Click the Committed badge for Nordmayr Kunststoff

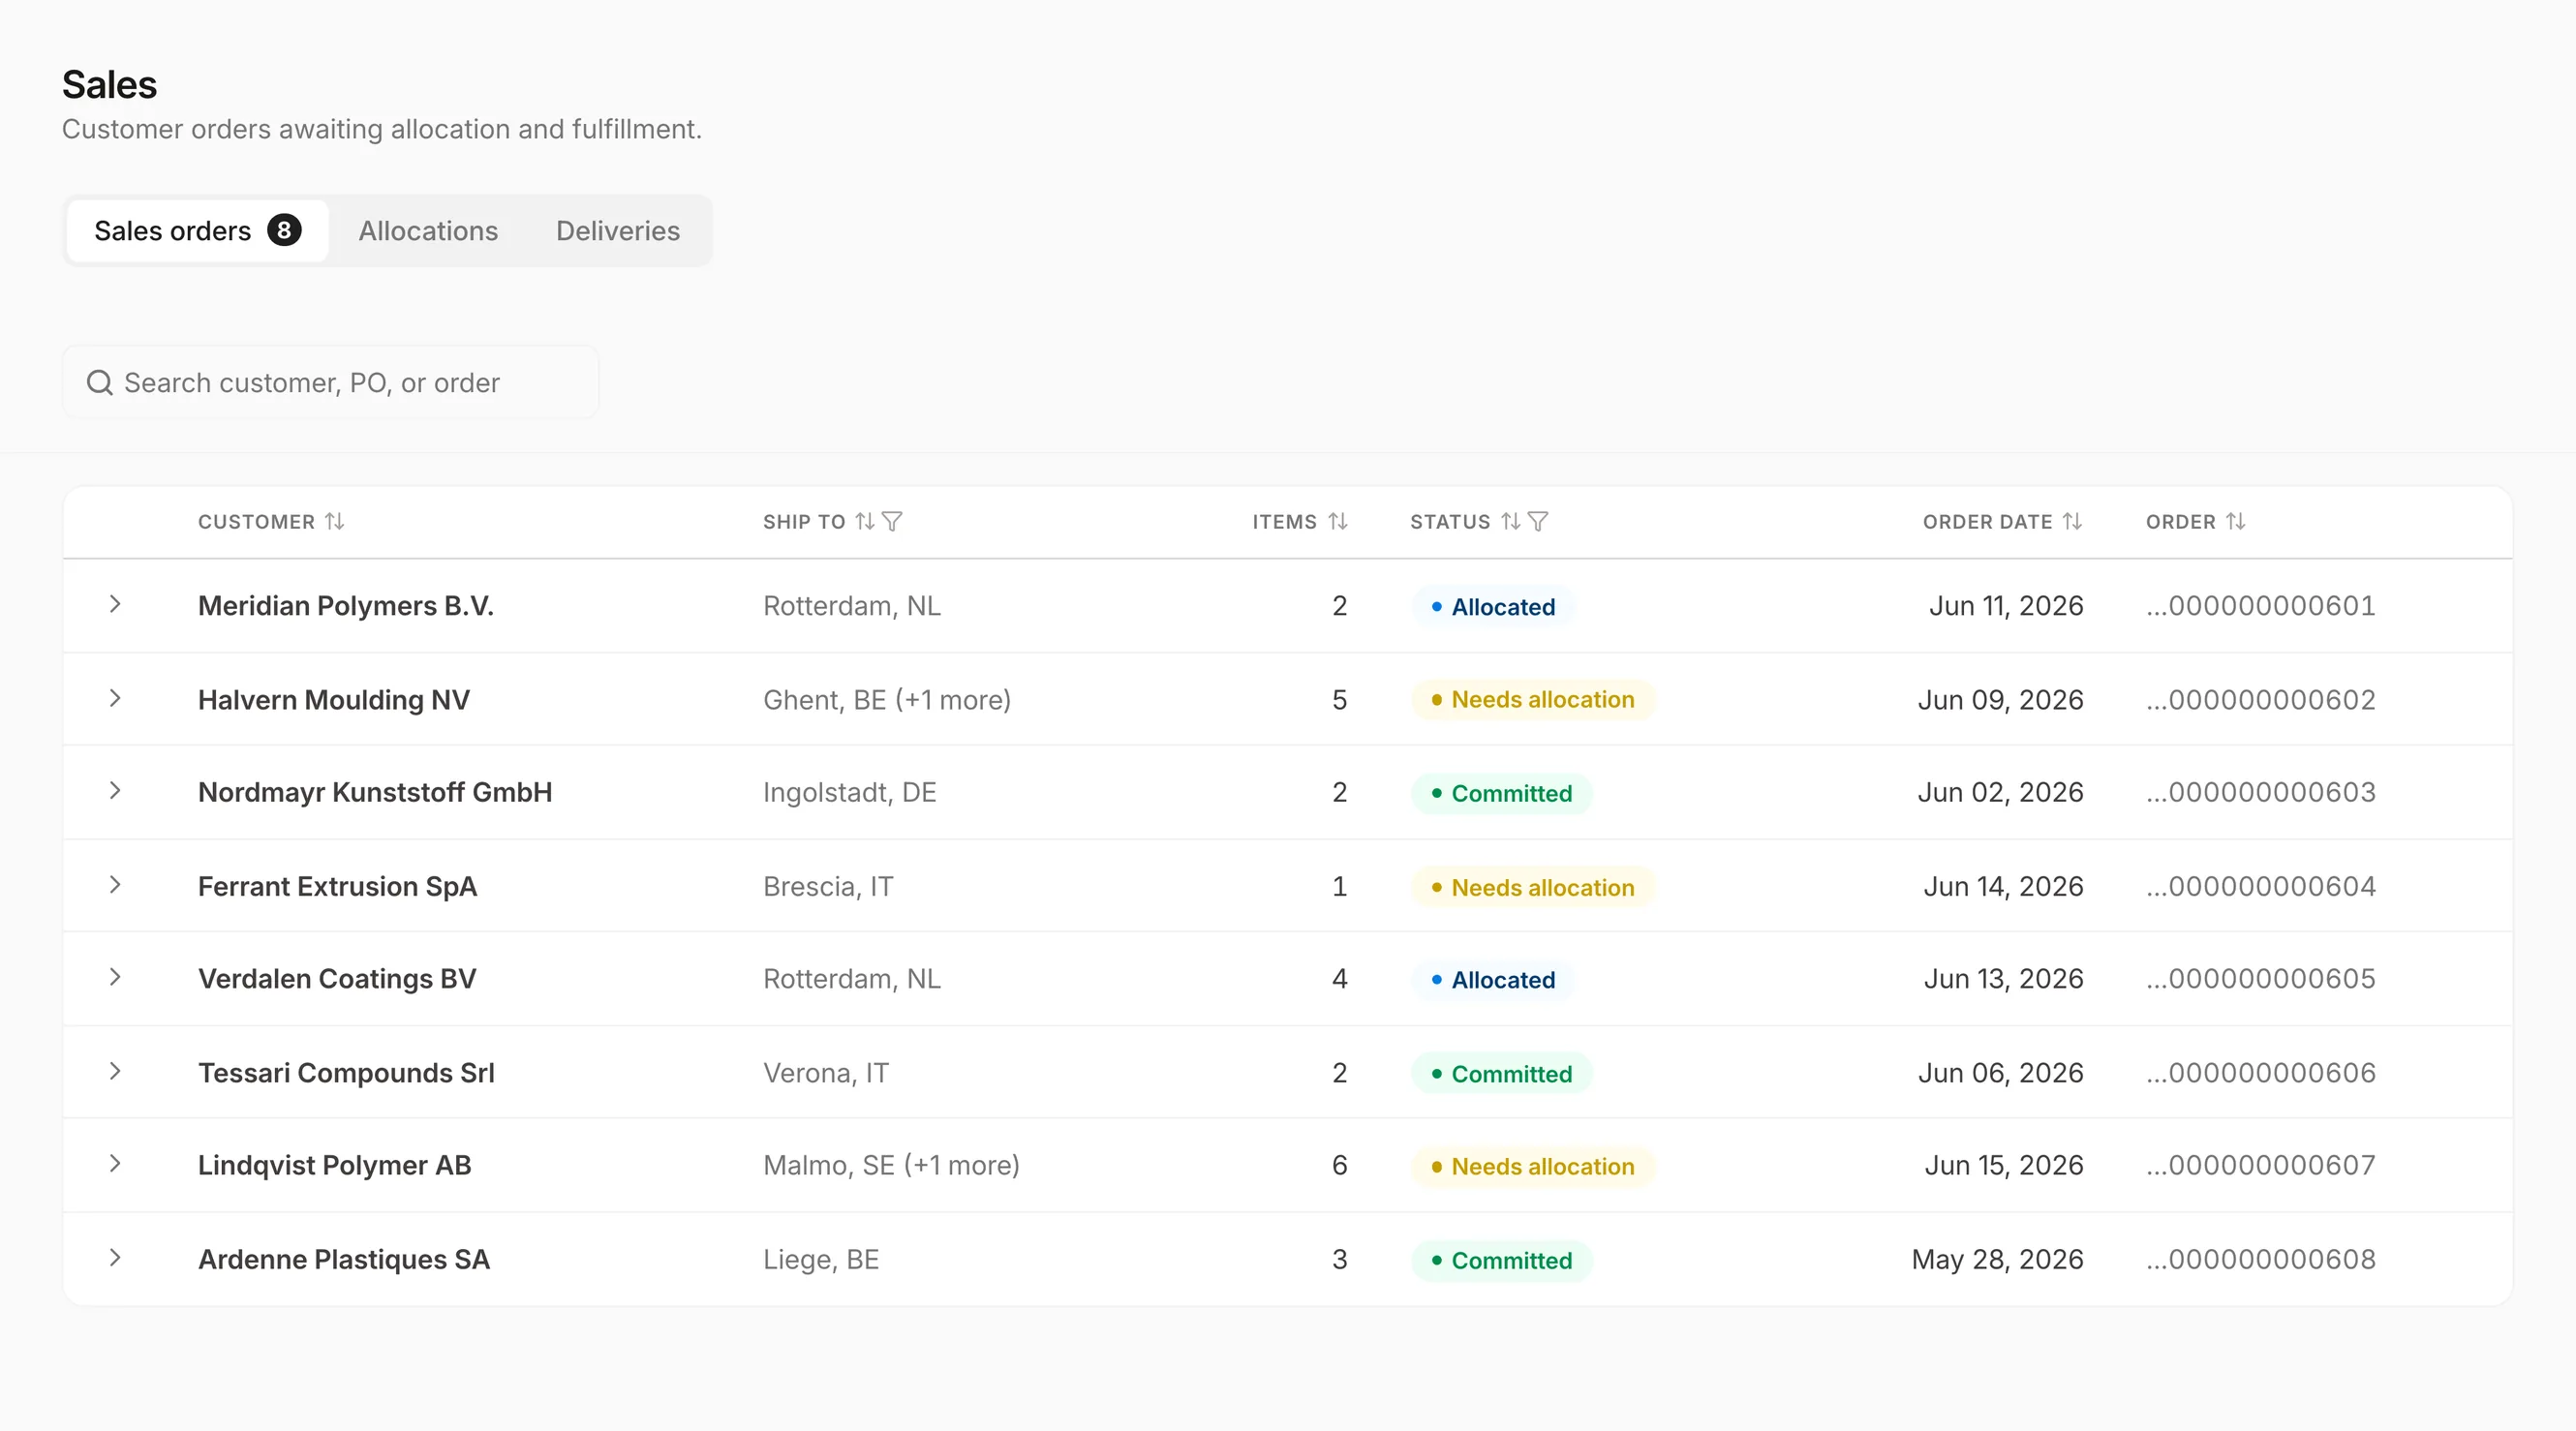pyautogui.click(x=1502, y=793)
